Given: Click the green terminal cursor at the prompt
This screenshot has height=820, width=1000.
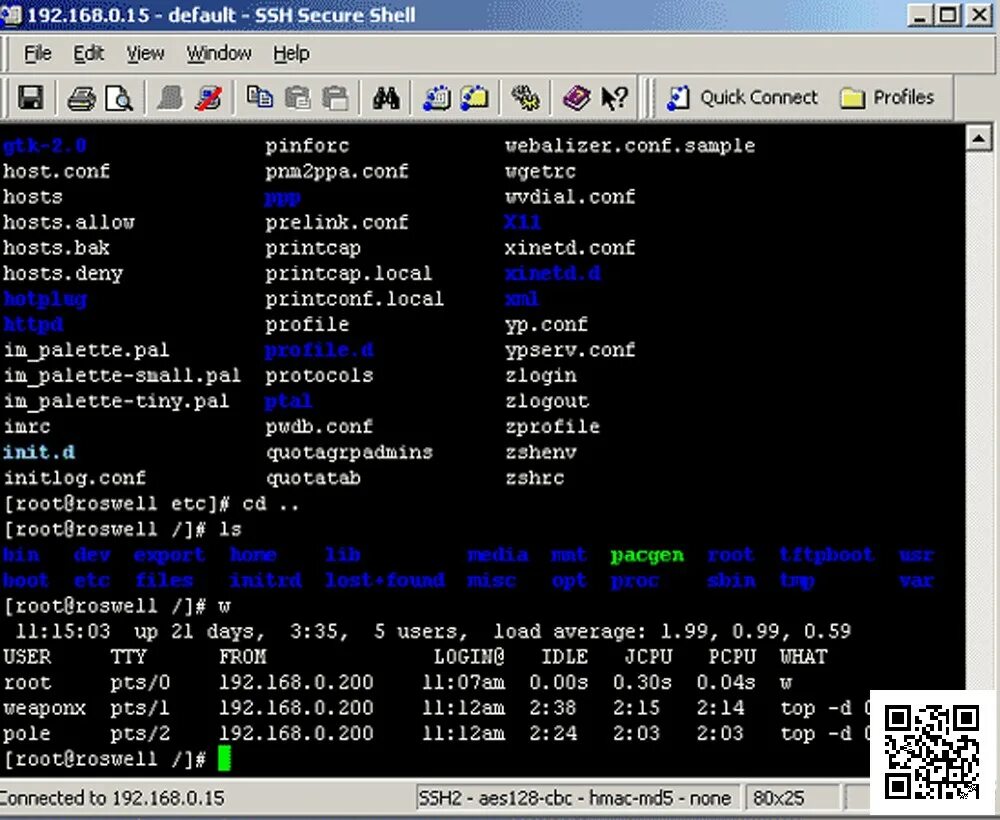Looking at the screenshot, I should (224, 759).
